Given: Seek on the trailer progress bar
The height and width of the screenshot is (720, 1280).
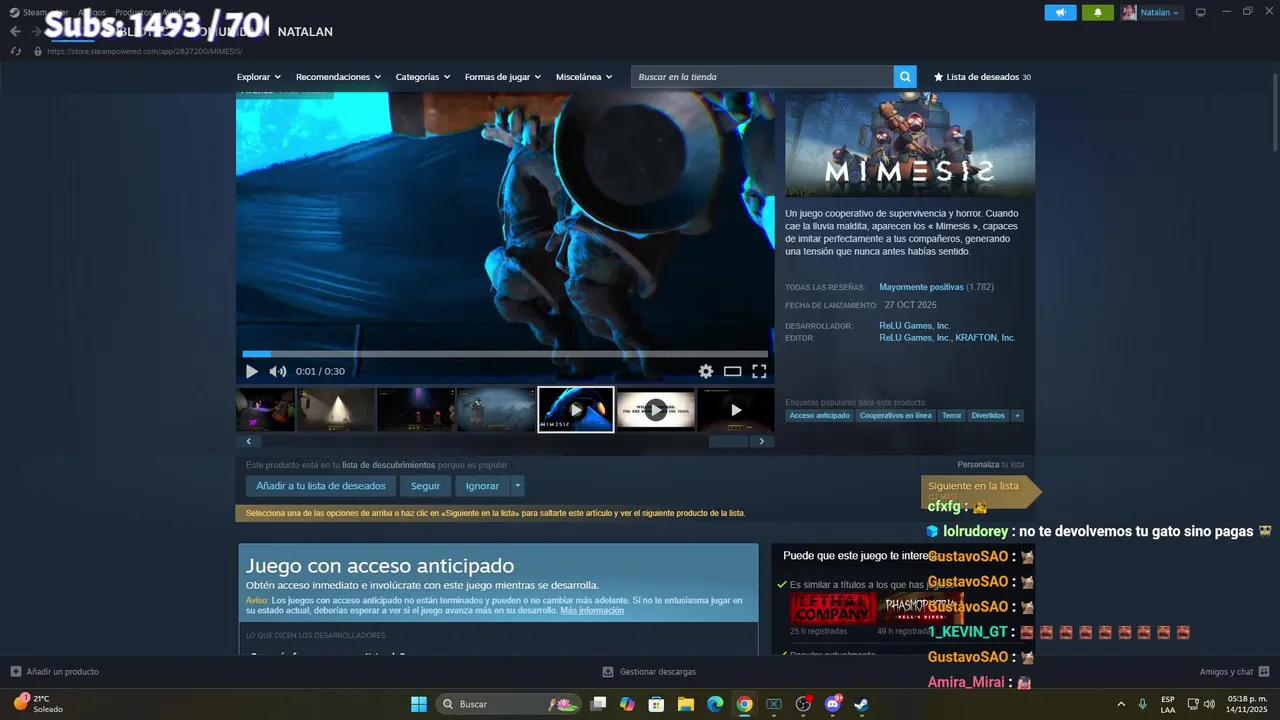Looking at the screenshot, I should (505, 353).
